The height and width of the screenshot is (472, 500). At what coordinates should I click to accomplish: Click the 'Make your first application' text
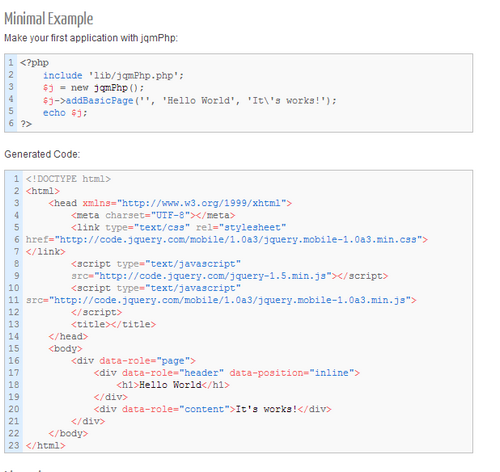click(91, 38)
